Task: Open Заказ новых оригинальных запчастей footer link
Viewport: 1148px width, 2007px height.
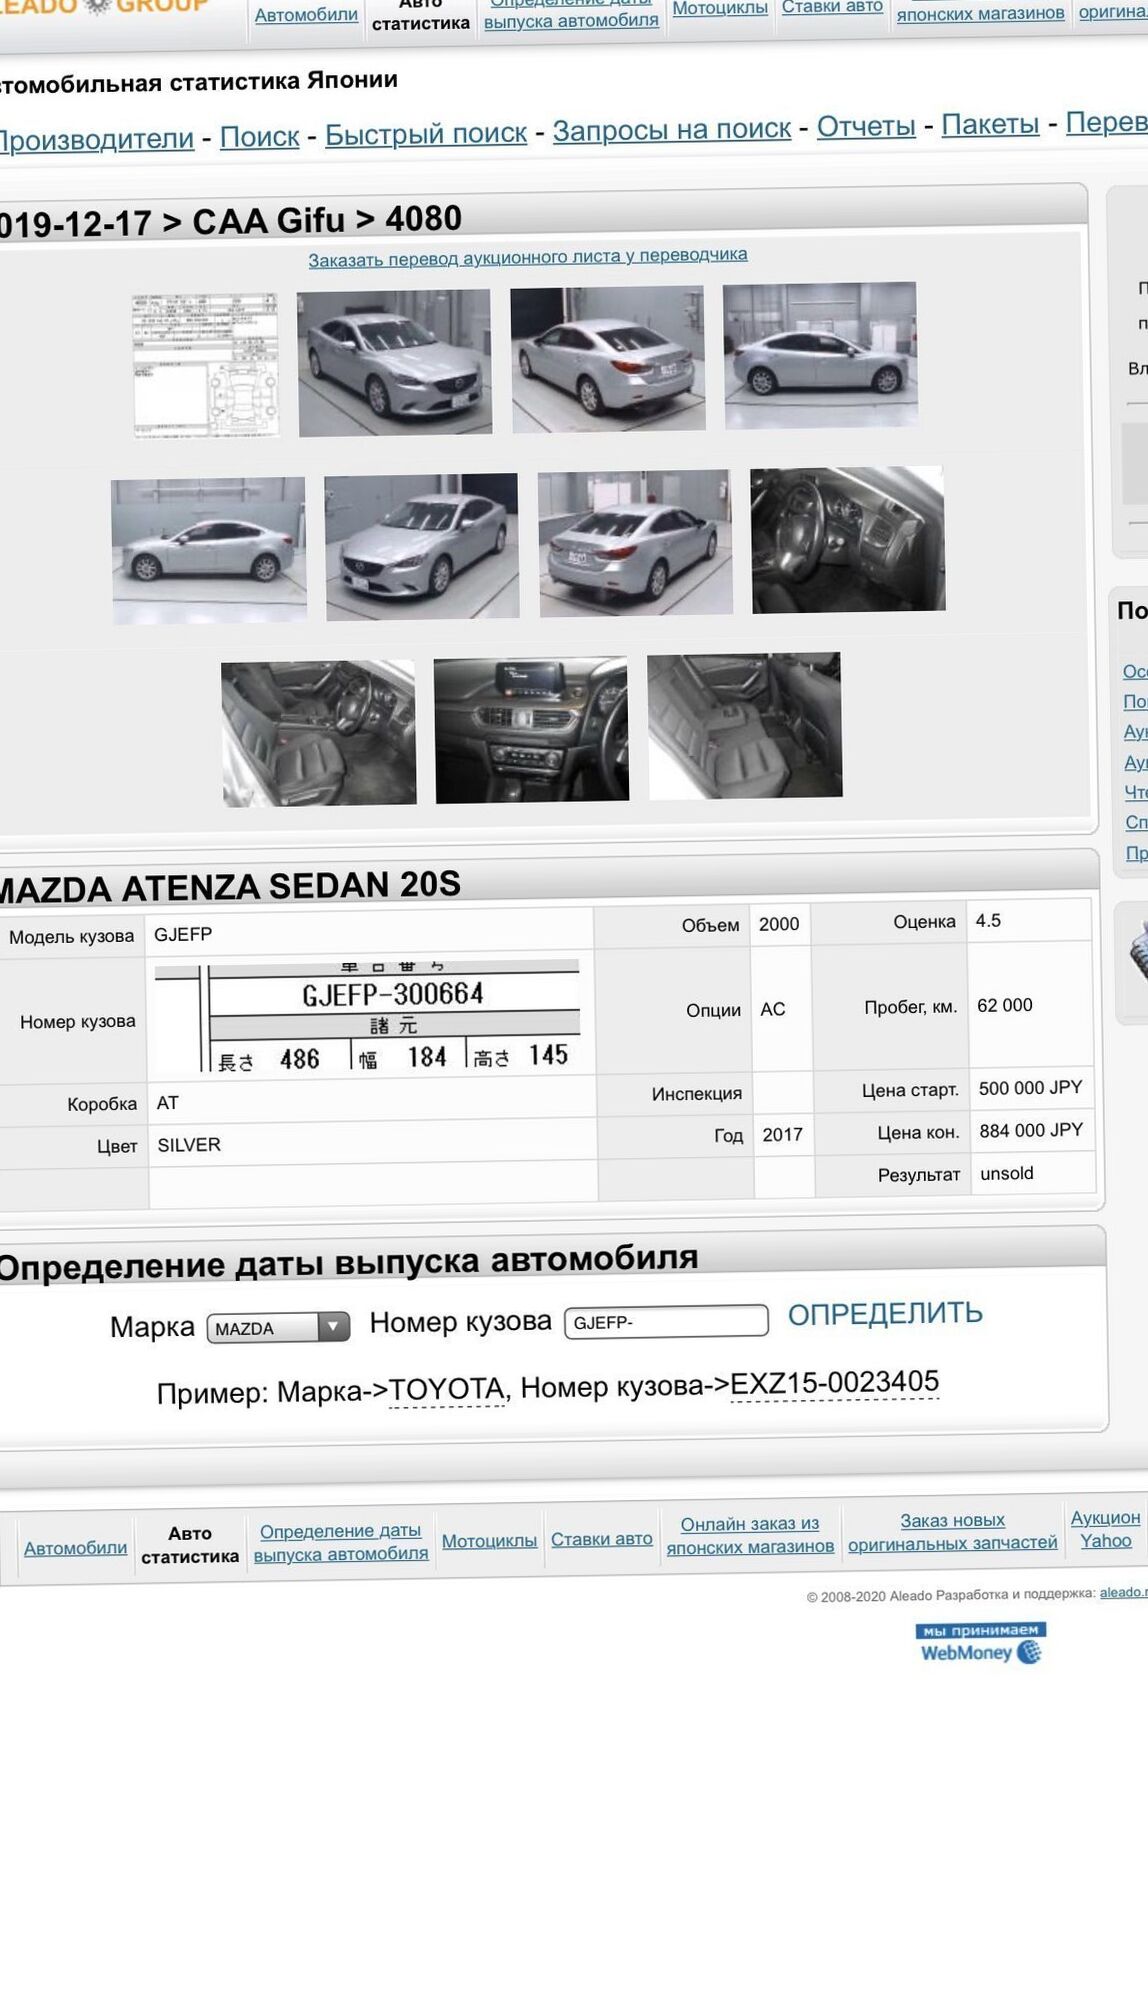Action: (x=953, y=1532)
